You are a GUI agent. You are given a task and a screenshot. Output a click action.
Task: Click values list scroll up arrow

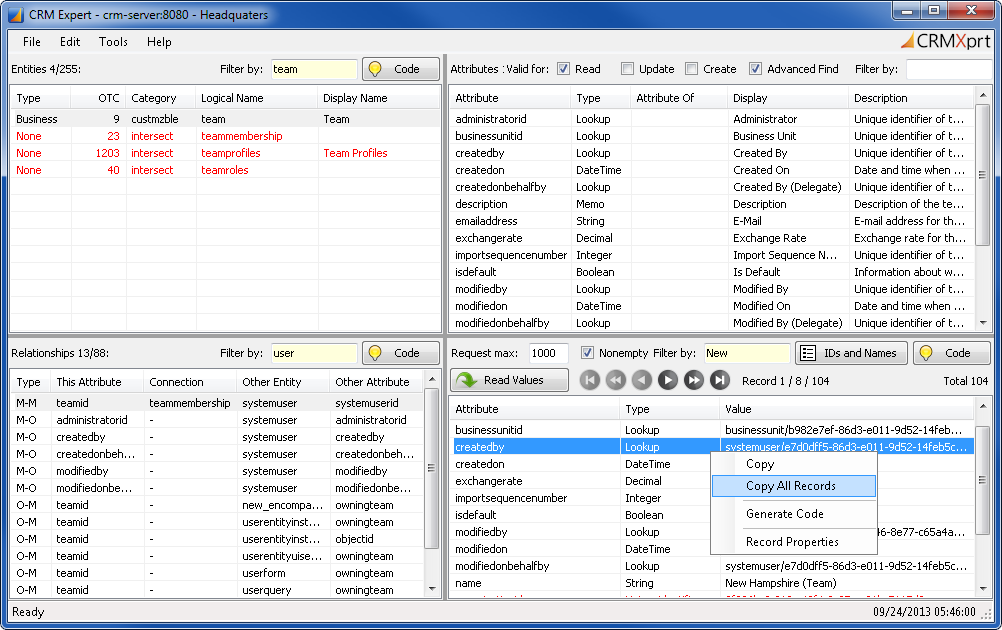coord(983,406)
